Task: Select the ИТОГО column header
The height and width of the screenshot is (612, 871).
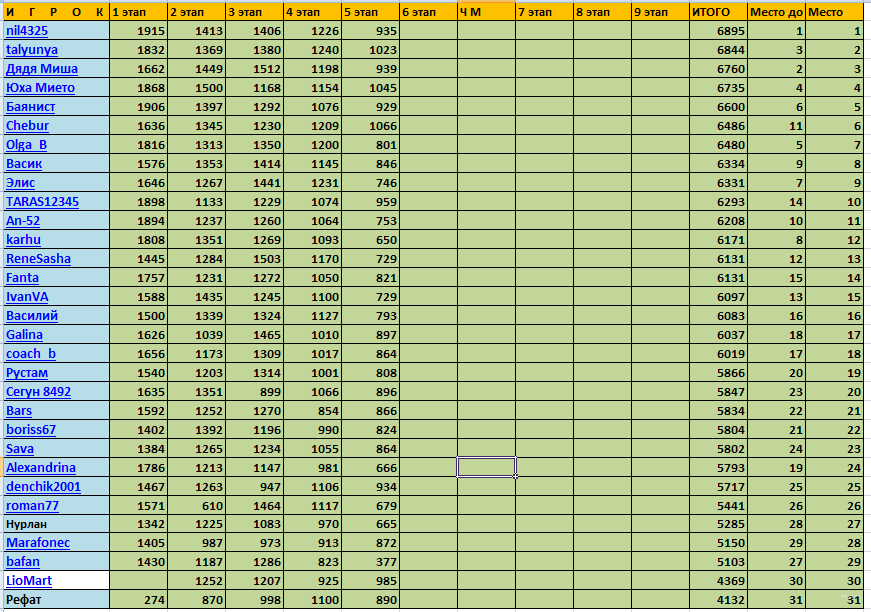Action: click(x=718, y=12)
